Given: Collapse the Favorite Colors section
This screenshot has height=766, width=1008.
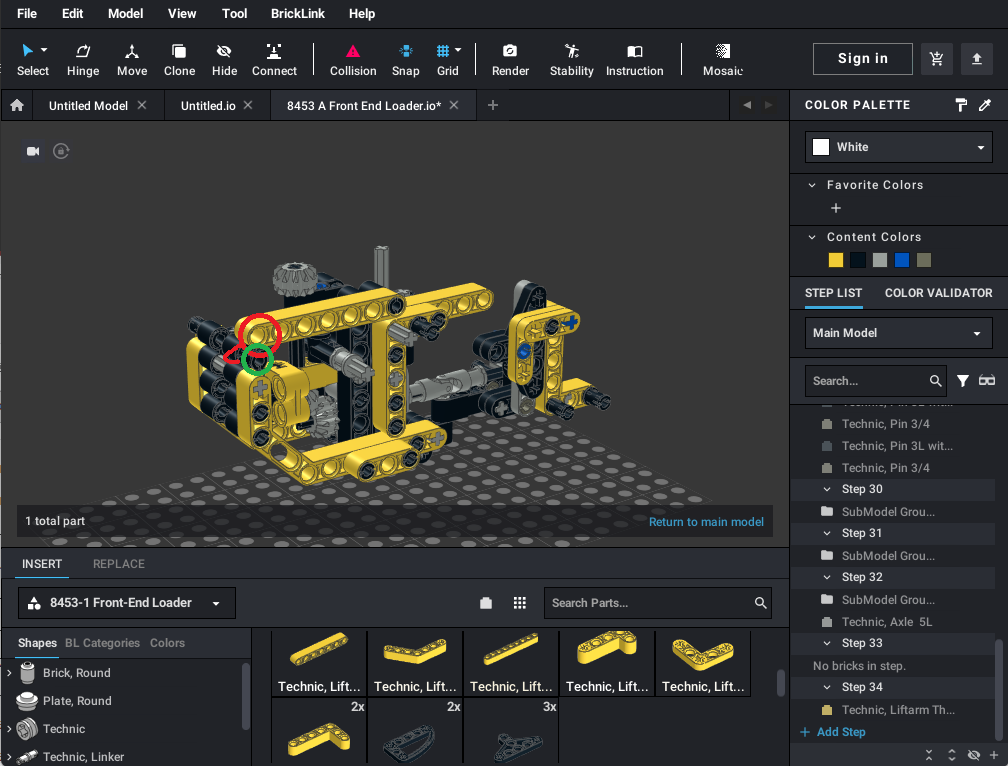Looking at the screenshot, I should coord(812,185).
